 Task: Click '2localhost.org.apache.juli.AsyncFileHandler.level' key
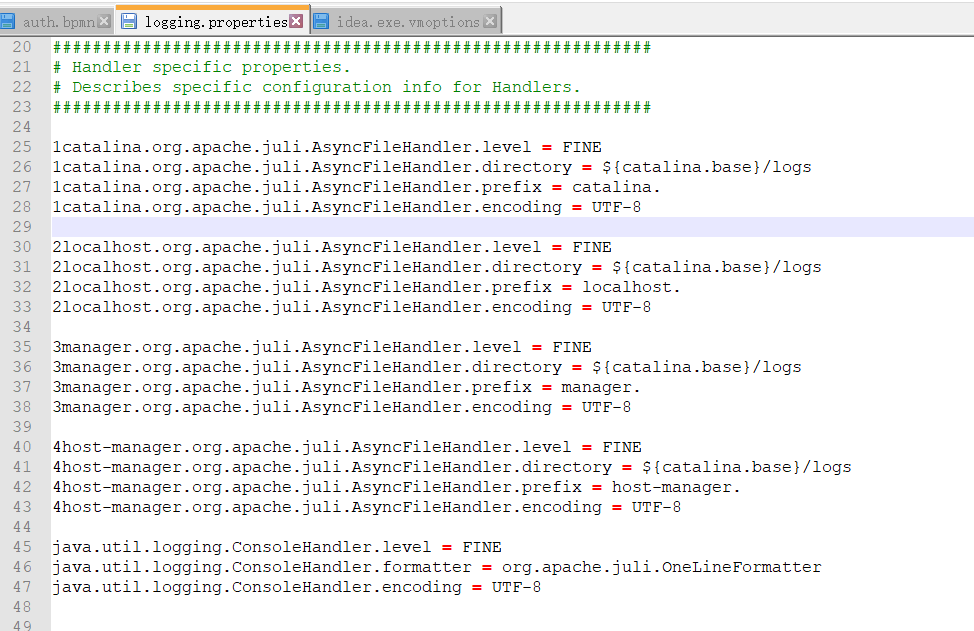pos(297,247)
